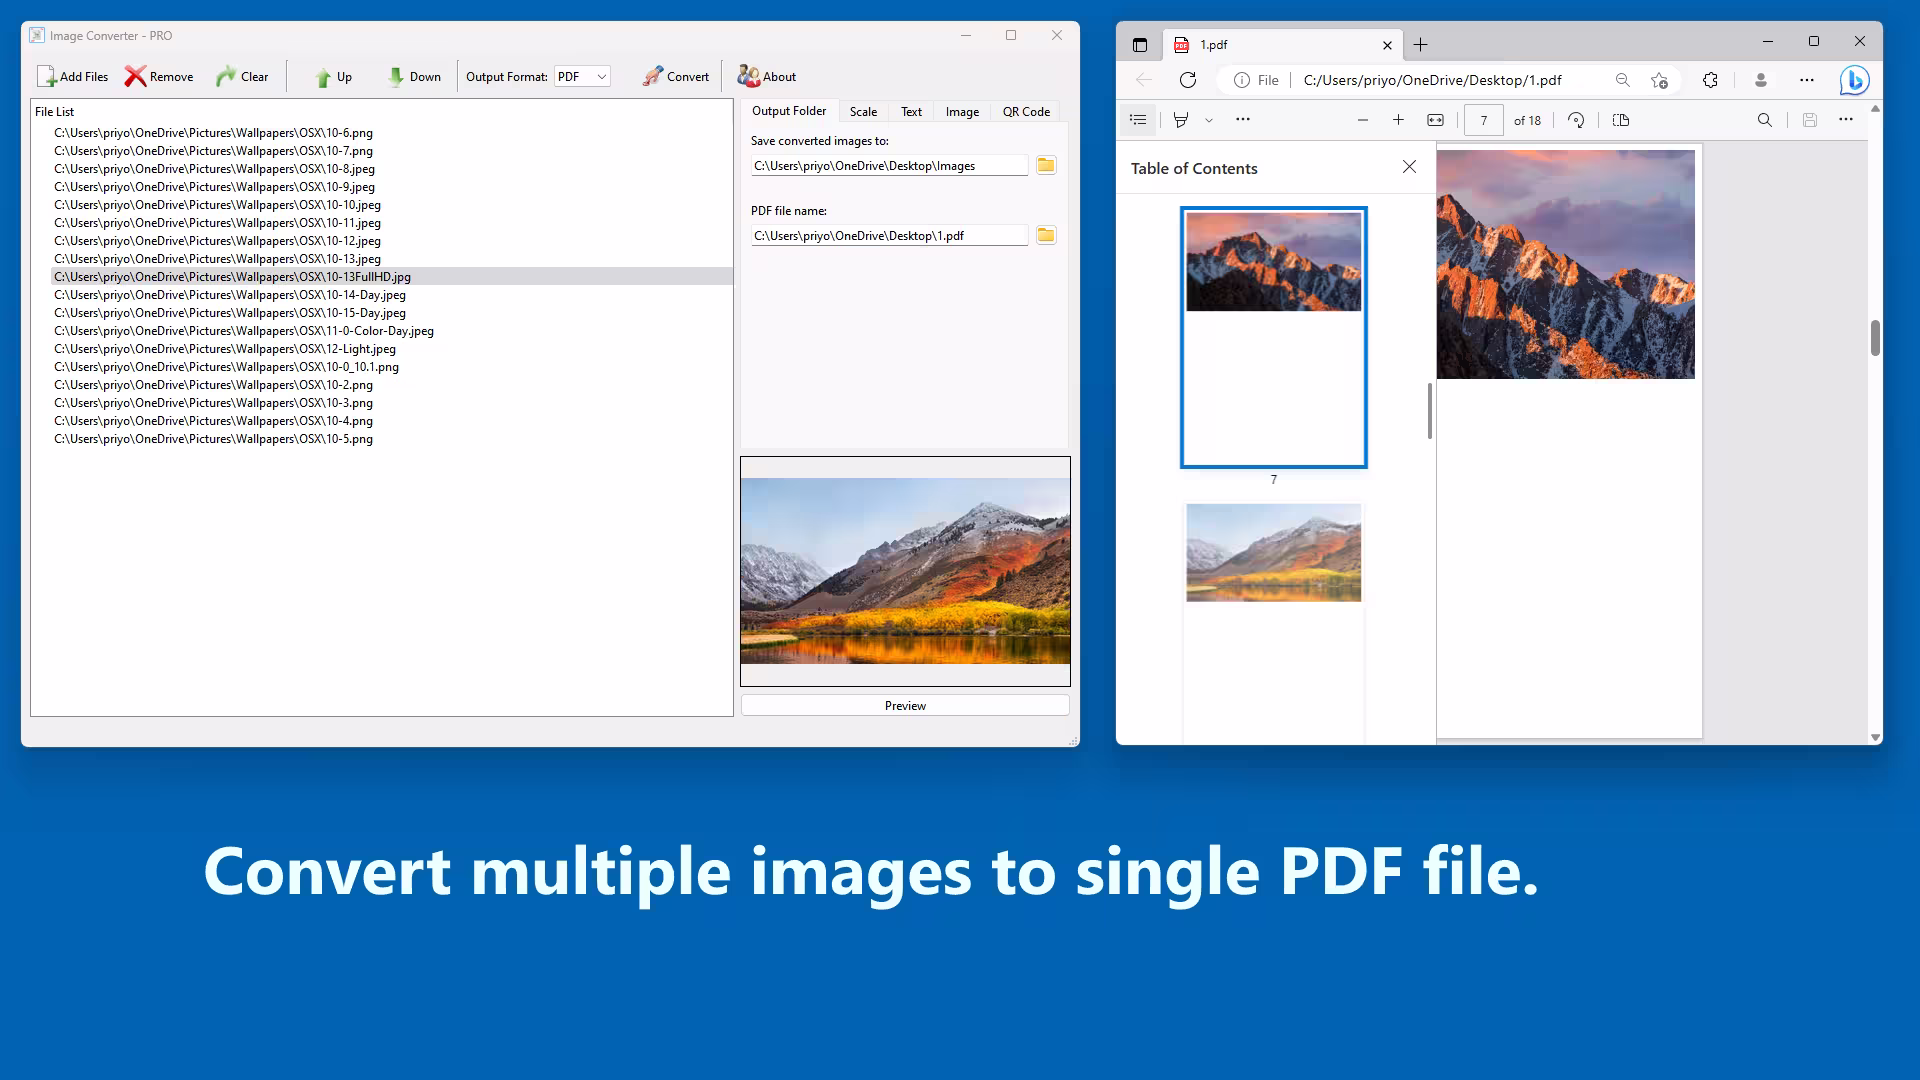1920x1080 pixels.
Task: Rotate the PDF page
Action: pos(1576,120)
